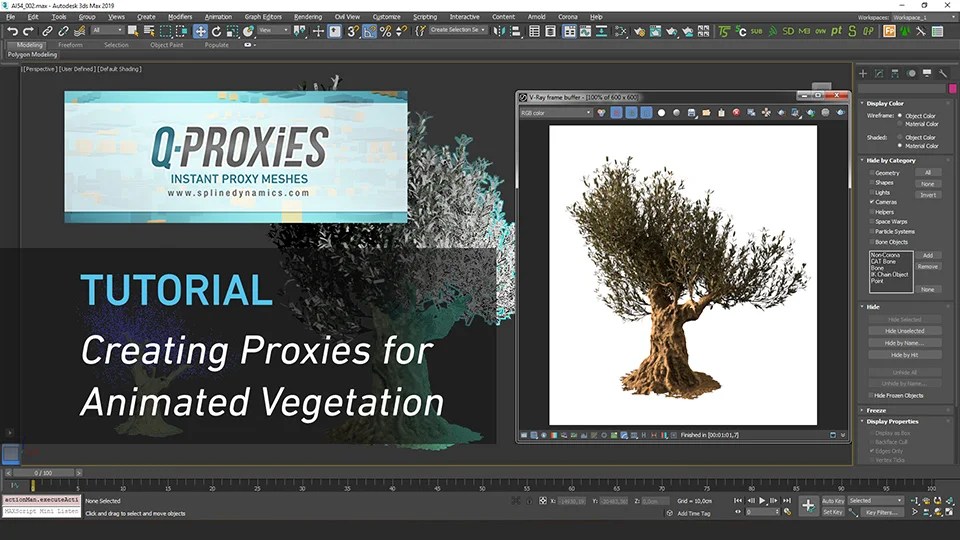This screenshot has height=540, width=960.
Task: Open the All selection filter dropdown
Action: pos(107,30)
